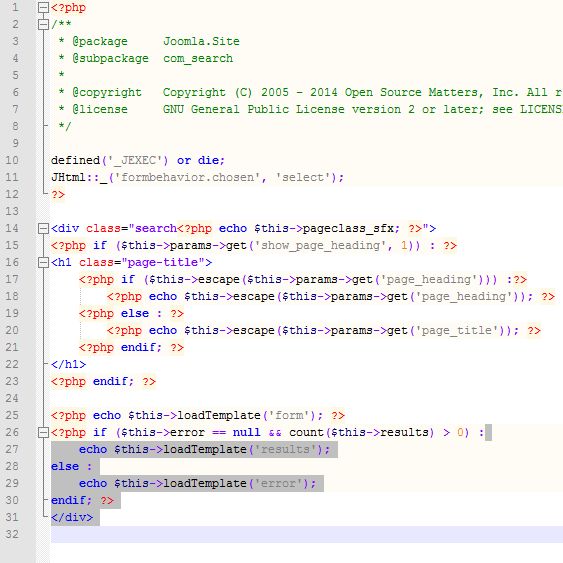Collapse the div search block at line 14
This screenshot has height=563, width=563.
(x=43, y=228)
